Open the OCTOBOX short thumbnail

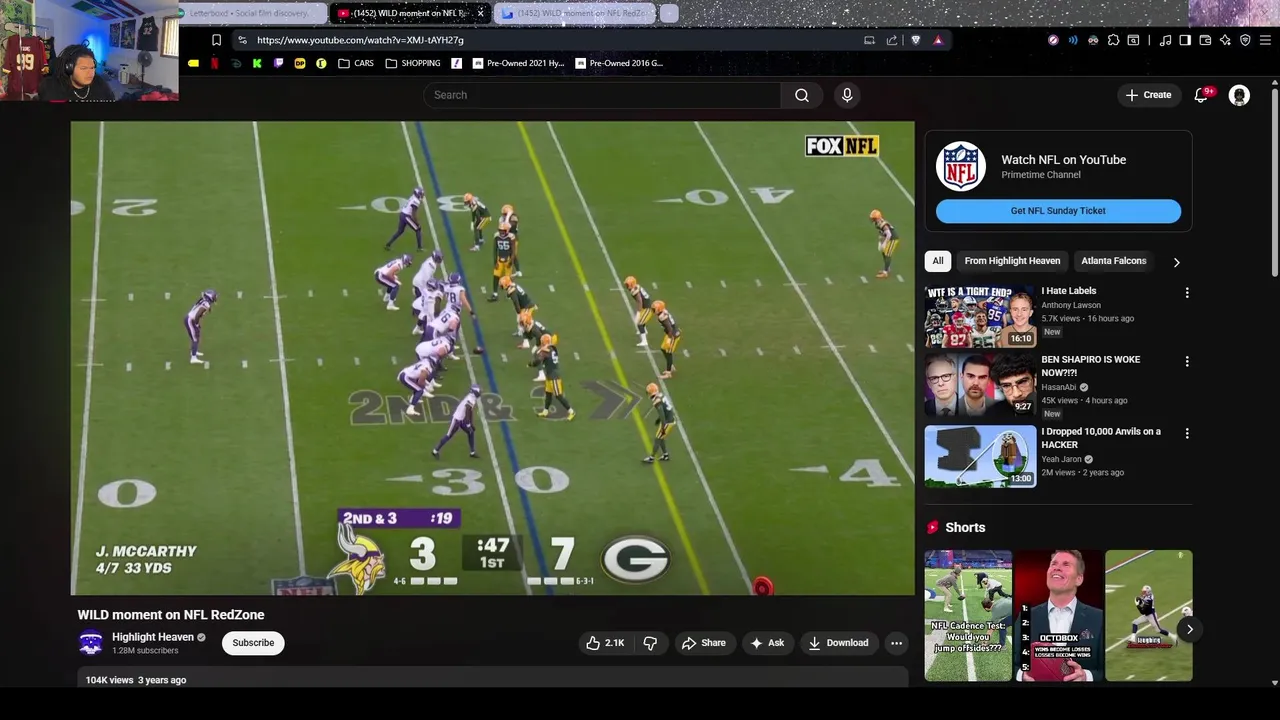1058,615
